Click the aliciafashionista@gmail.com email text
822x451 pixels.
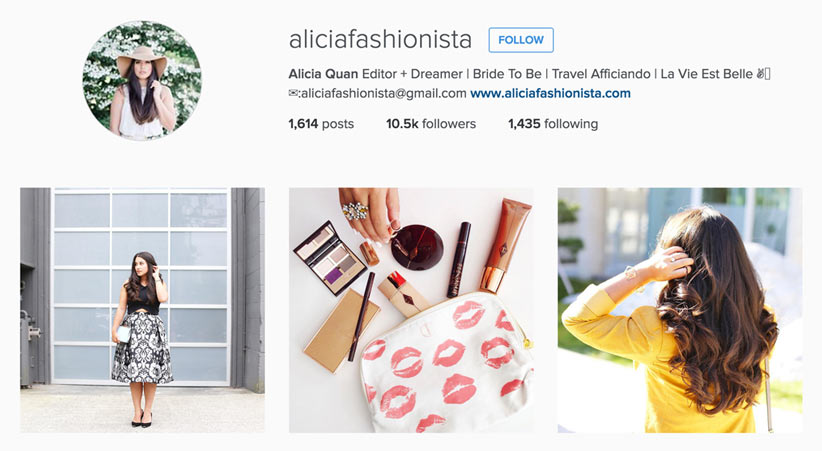[x=384, y=93]
